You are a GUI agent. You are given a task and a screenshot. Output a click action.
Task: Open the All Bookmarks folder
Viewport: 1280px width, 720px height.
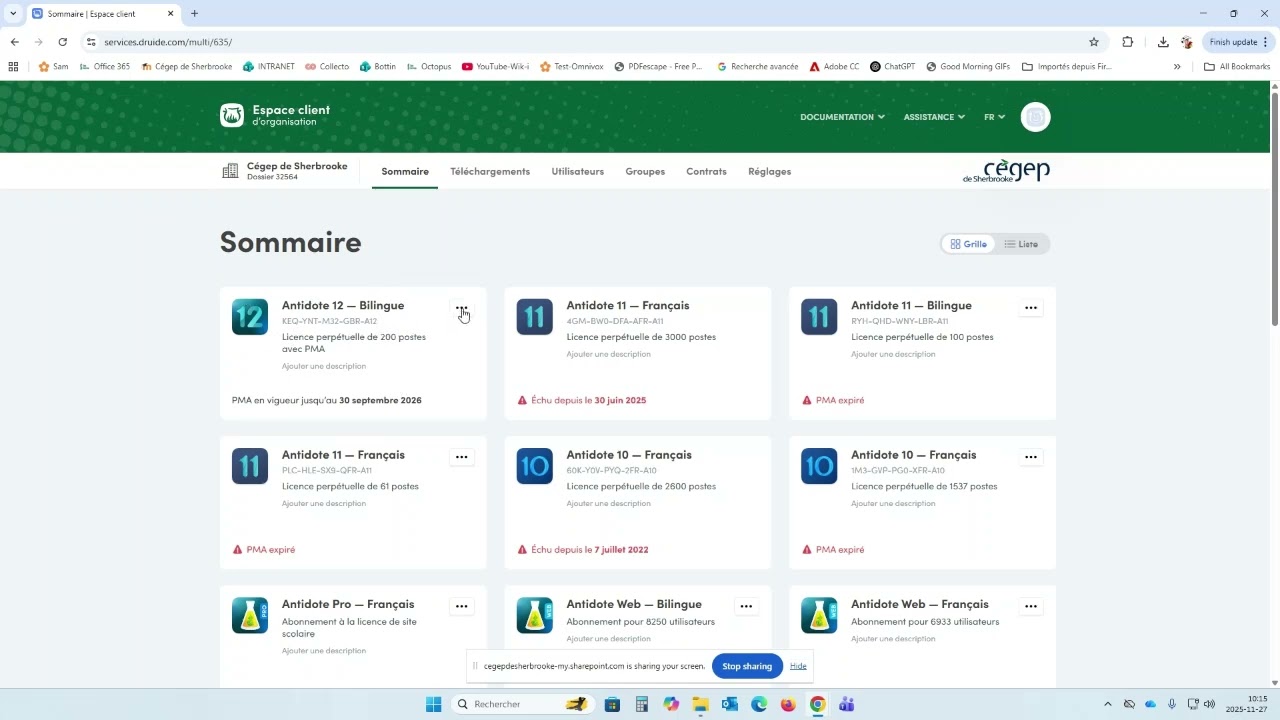[x=1237, y=67]
